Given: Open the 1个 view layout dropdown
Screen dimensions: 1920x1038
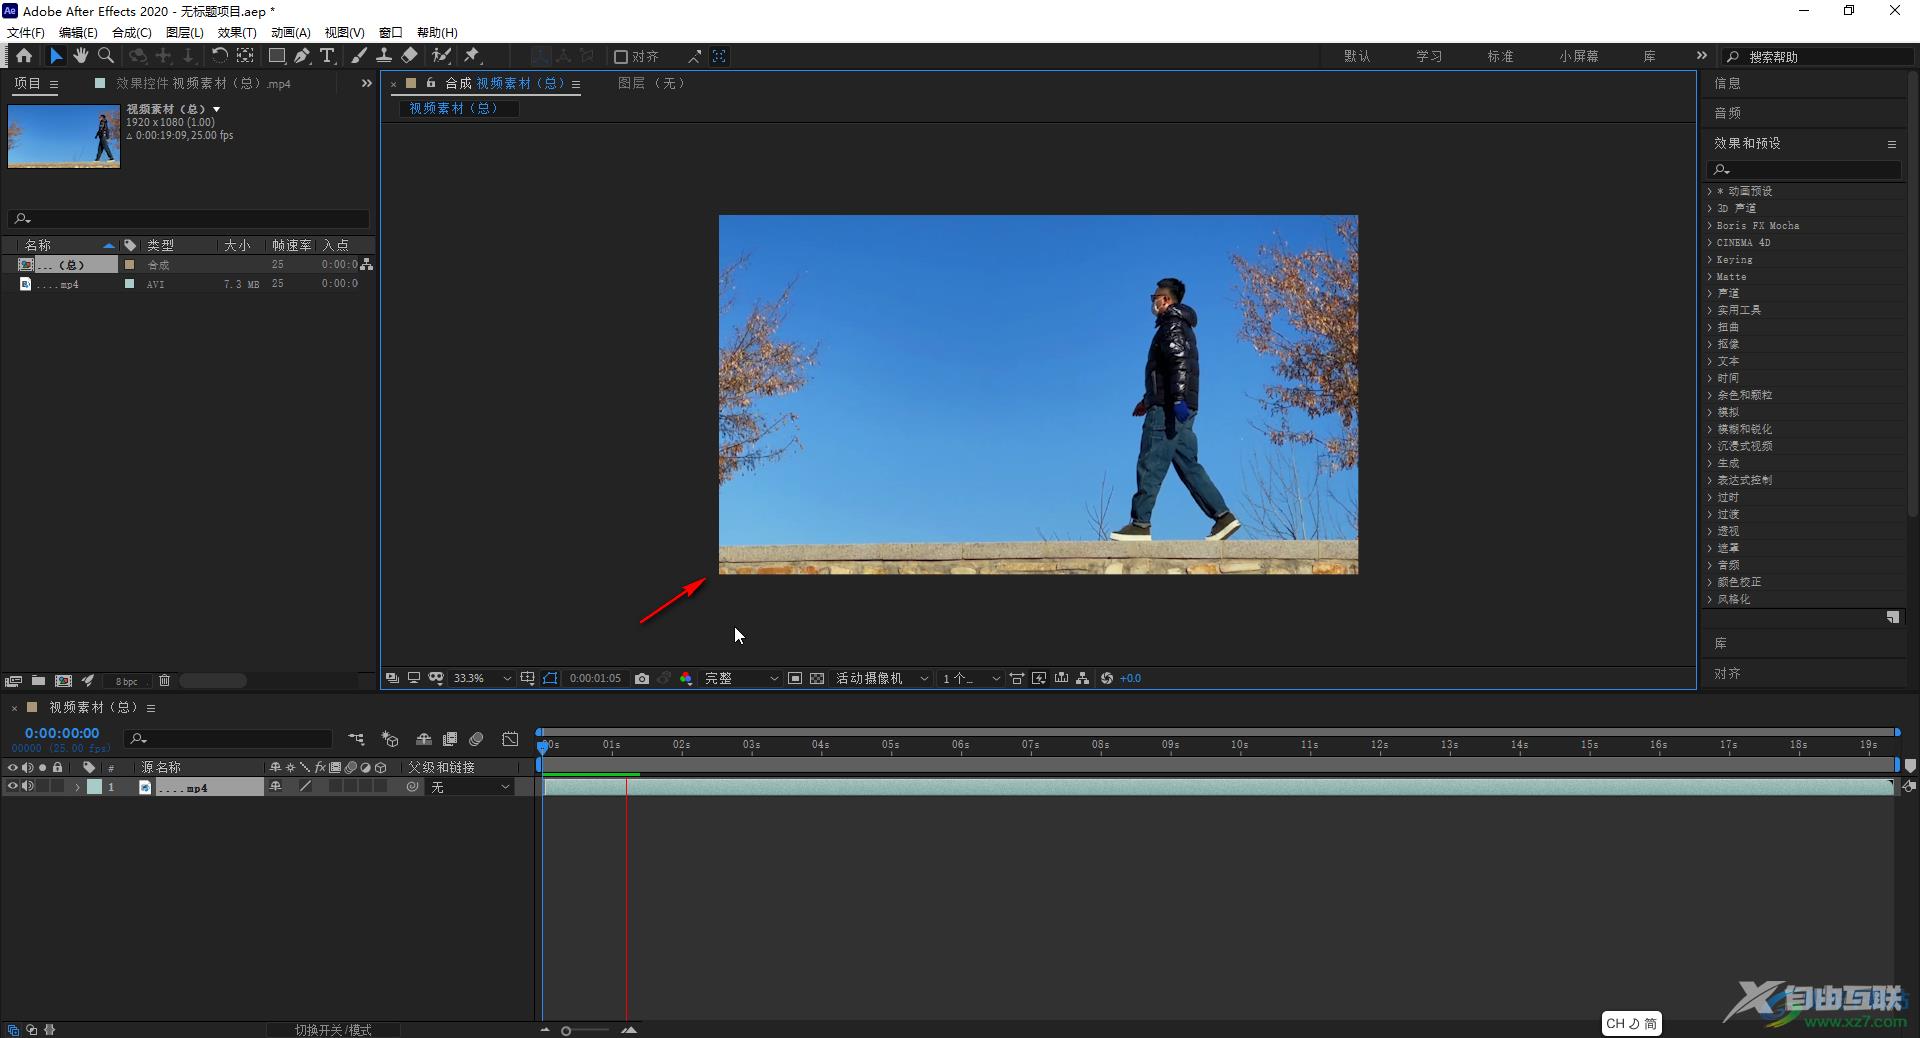Looking at the screenshot, I should (x=970, y=678).
